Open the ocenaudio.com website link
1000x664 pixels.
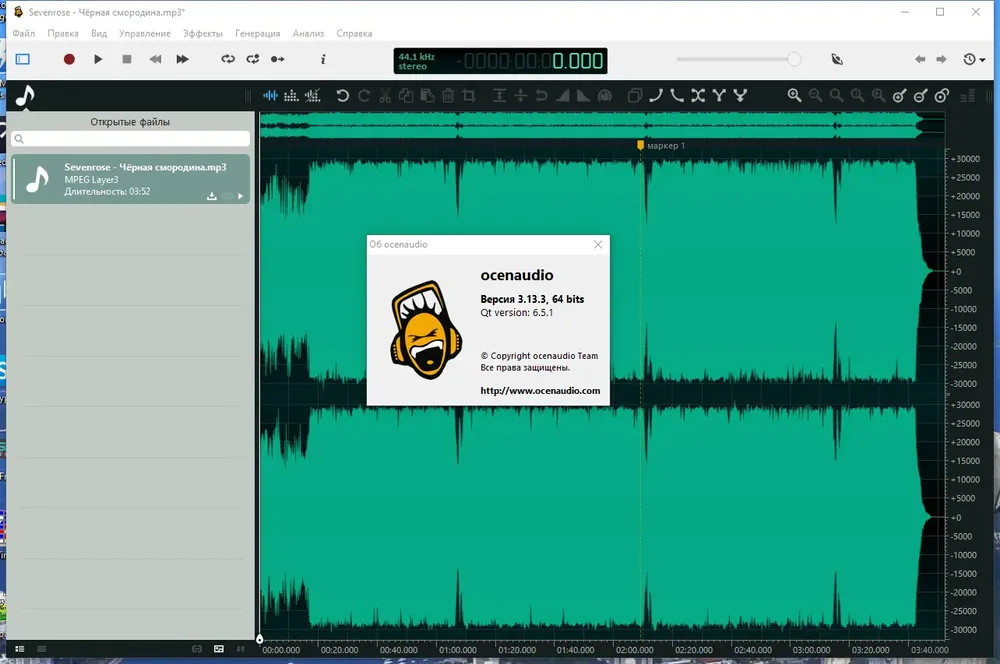pyautogui.click(x=540, y=390)
